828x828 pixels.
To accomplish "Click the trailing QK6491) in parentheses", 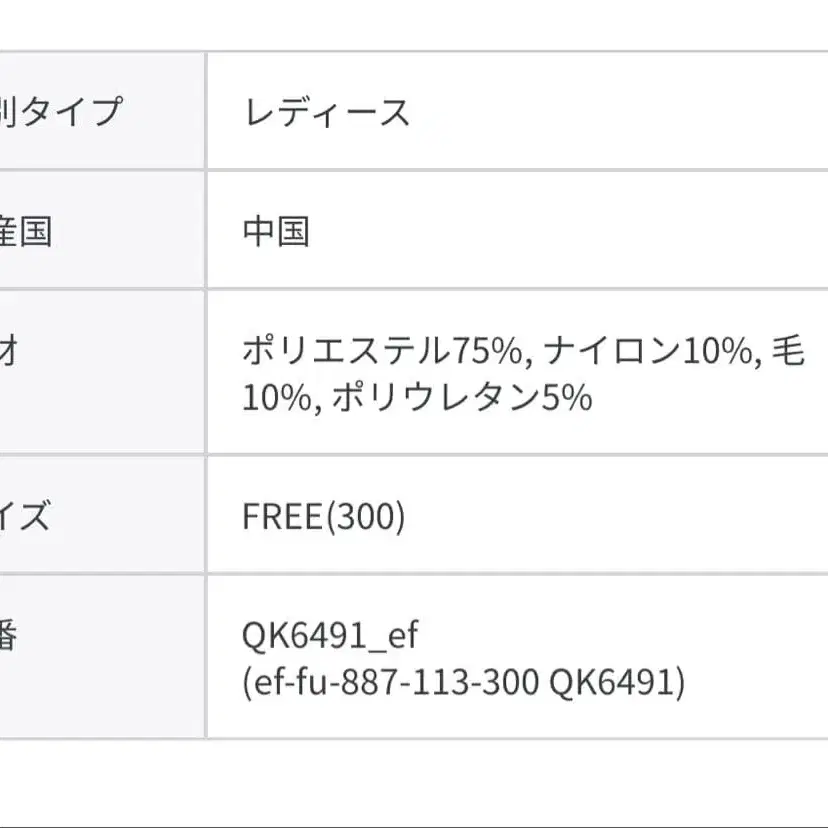I will click(x=617, y=684).
